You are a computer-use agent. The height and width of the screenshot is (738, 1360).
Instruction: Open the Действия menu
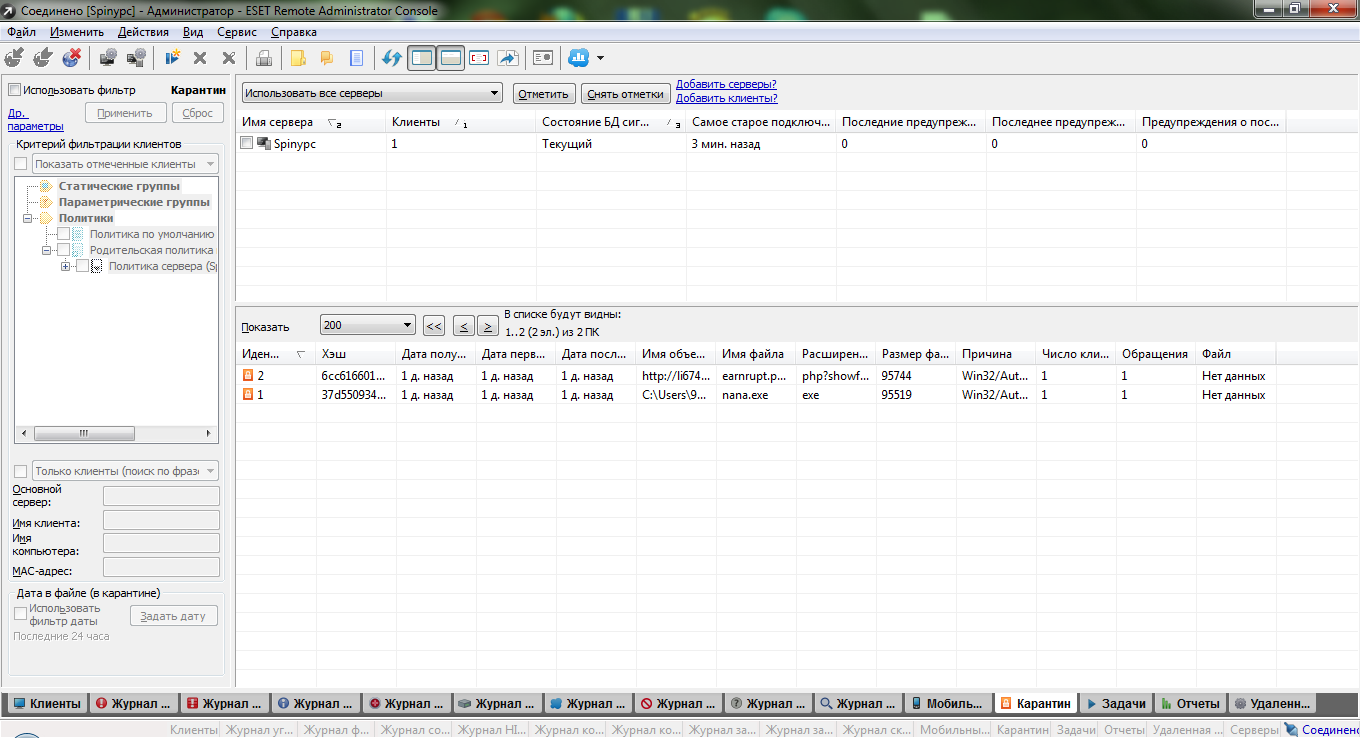click(x=143, y=32)
